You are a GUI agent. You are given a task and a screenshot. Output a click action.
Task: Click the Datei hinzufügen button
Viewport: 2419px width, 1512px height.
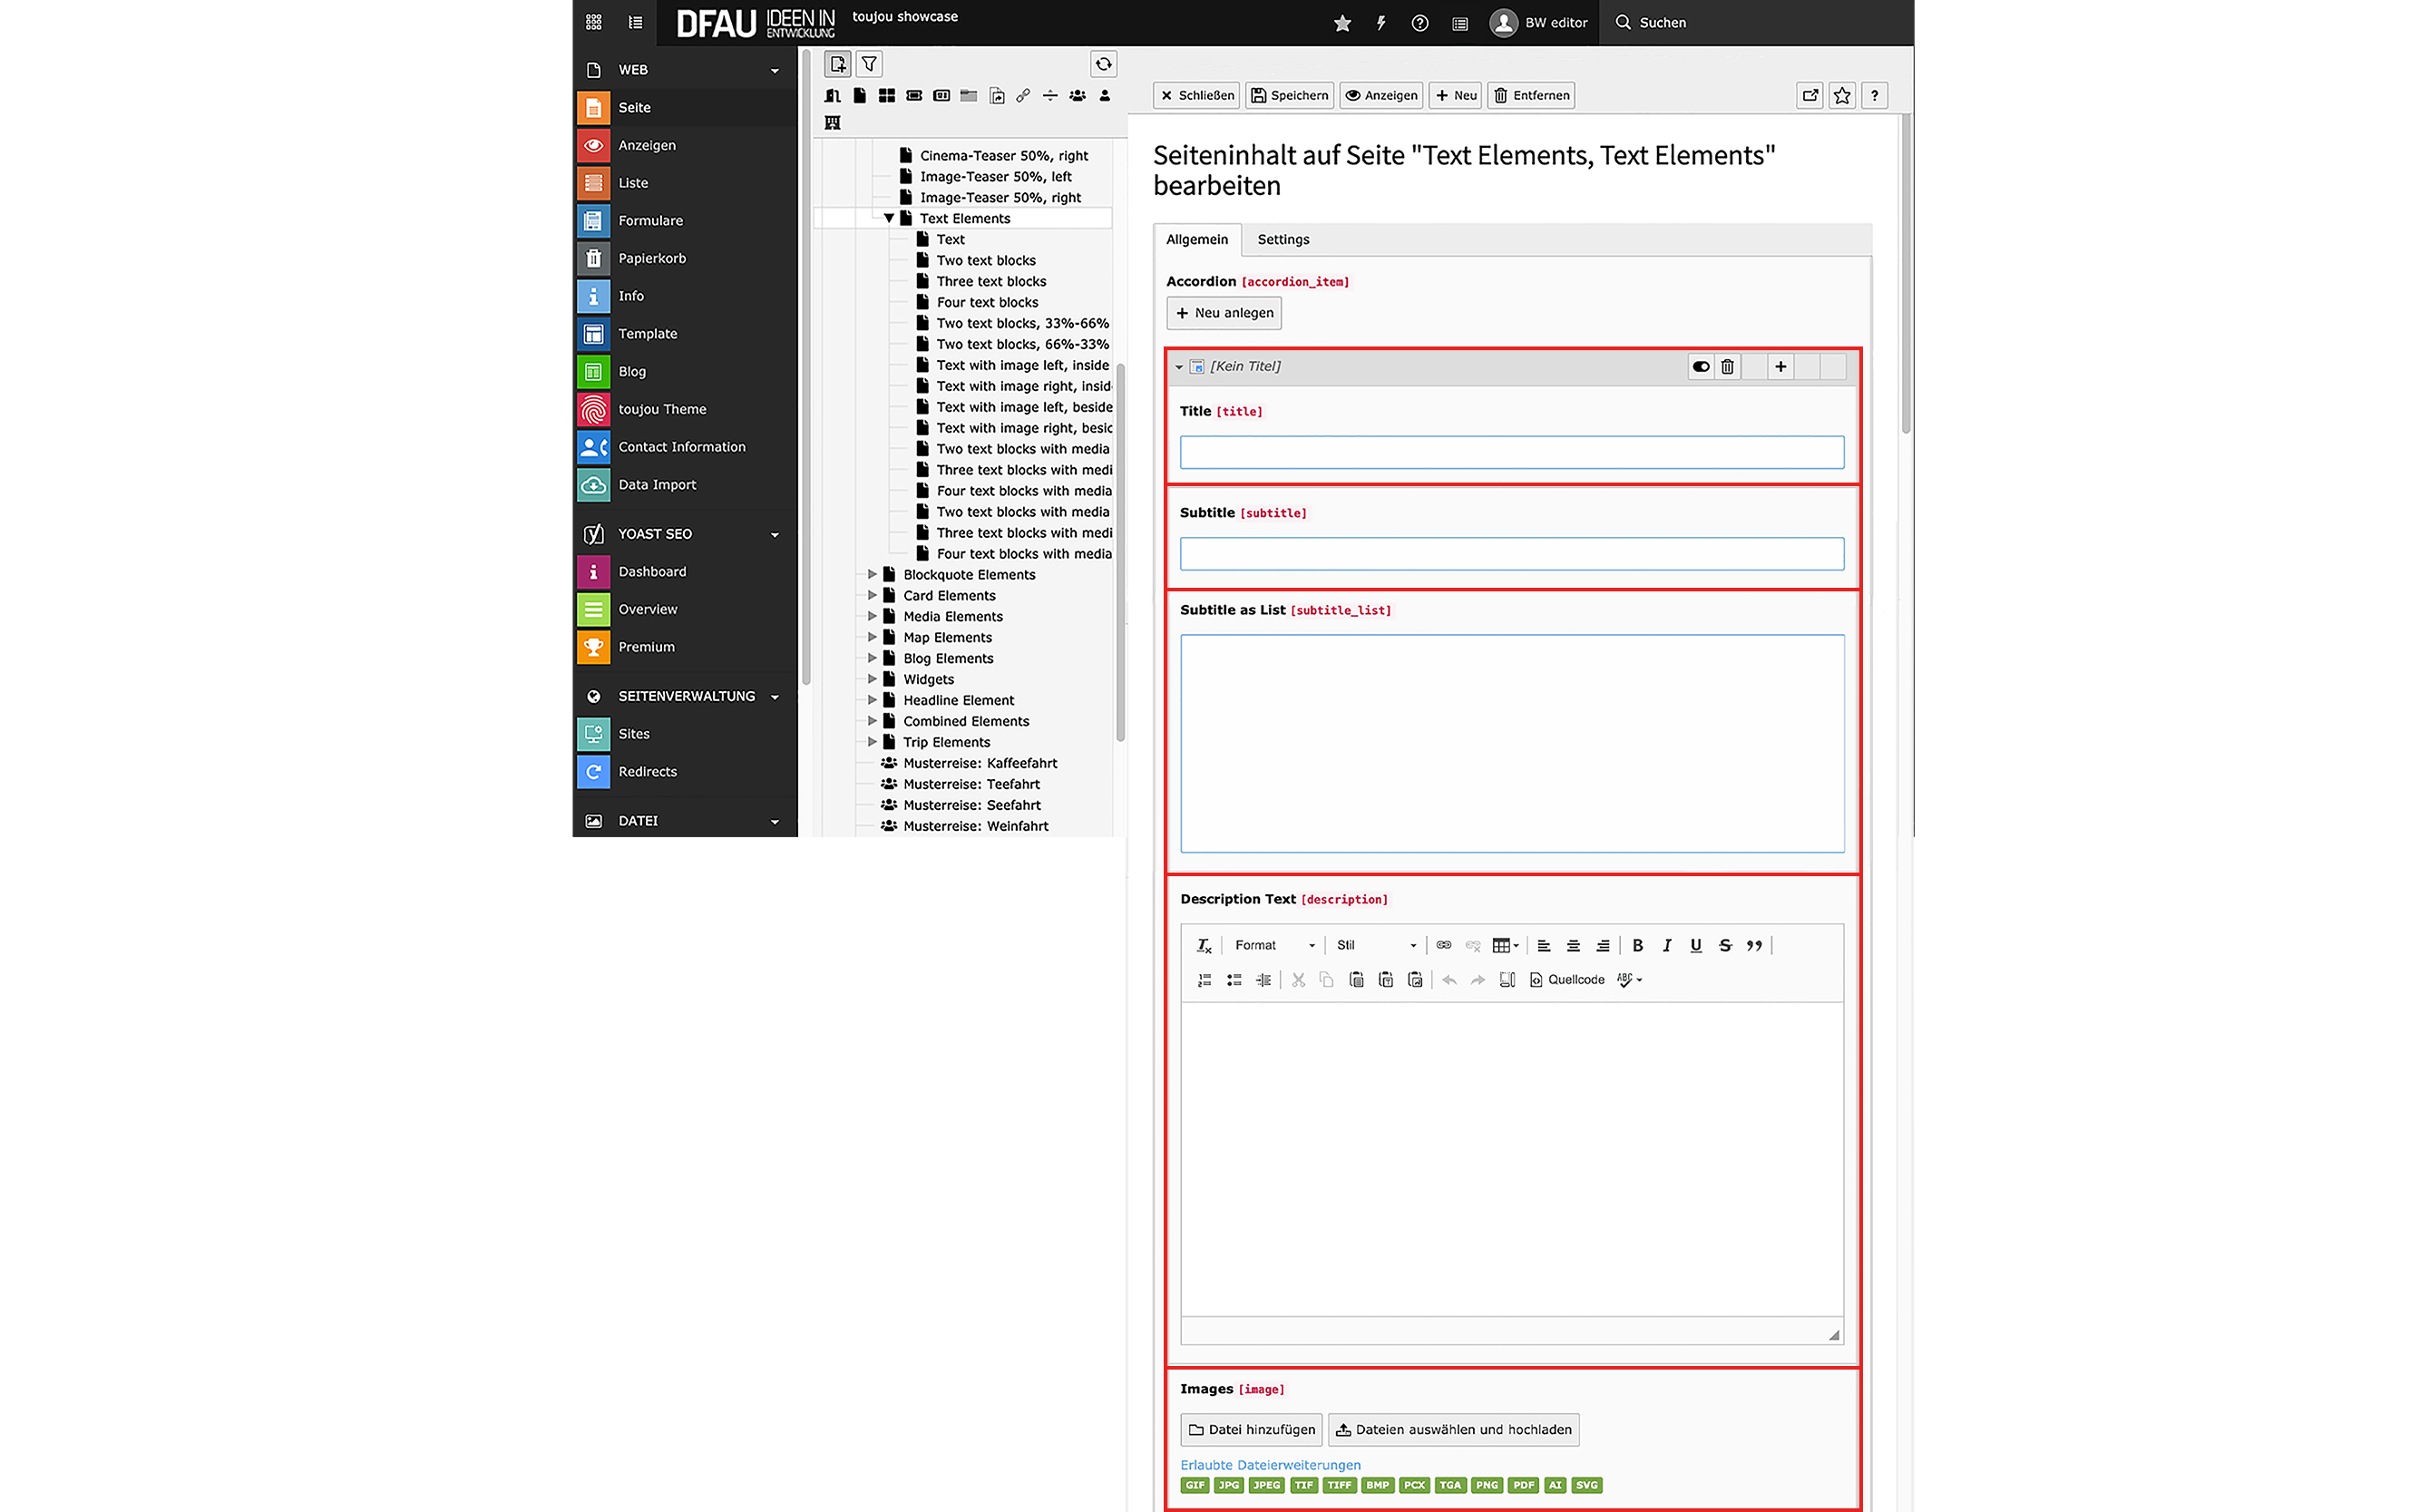pos(1251,1429)
